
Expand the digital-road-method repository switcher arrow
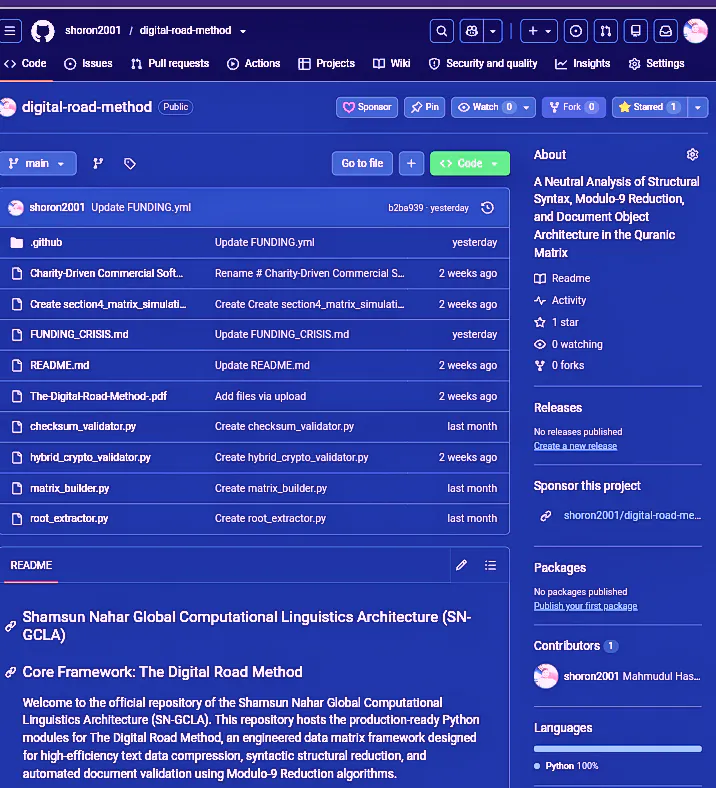pyautogui.click(x=243, y=31)
